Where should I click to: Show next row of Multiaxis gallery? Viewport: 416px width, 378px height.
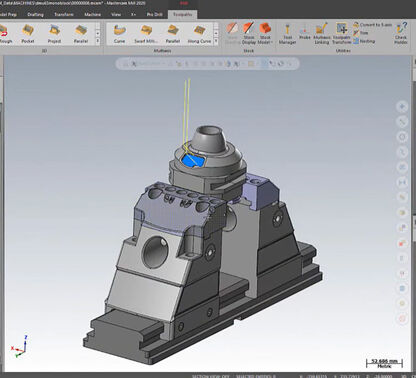point(216,33)
